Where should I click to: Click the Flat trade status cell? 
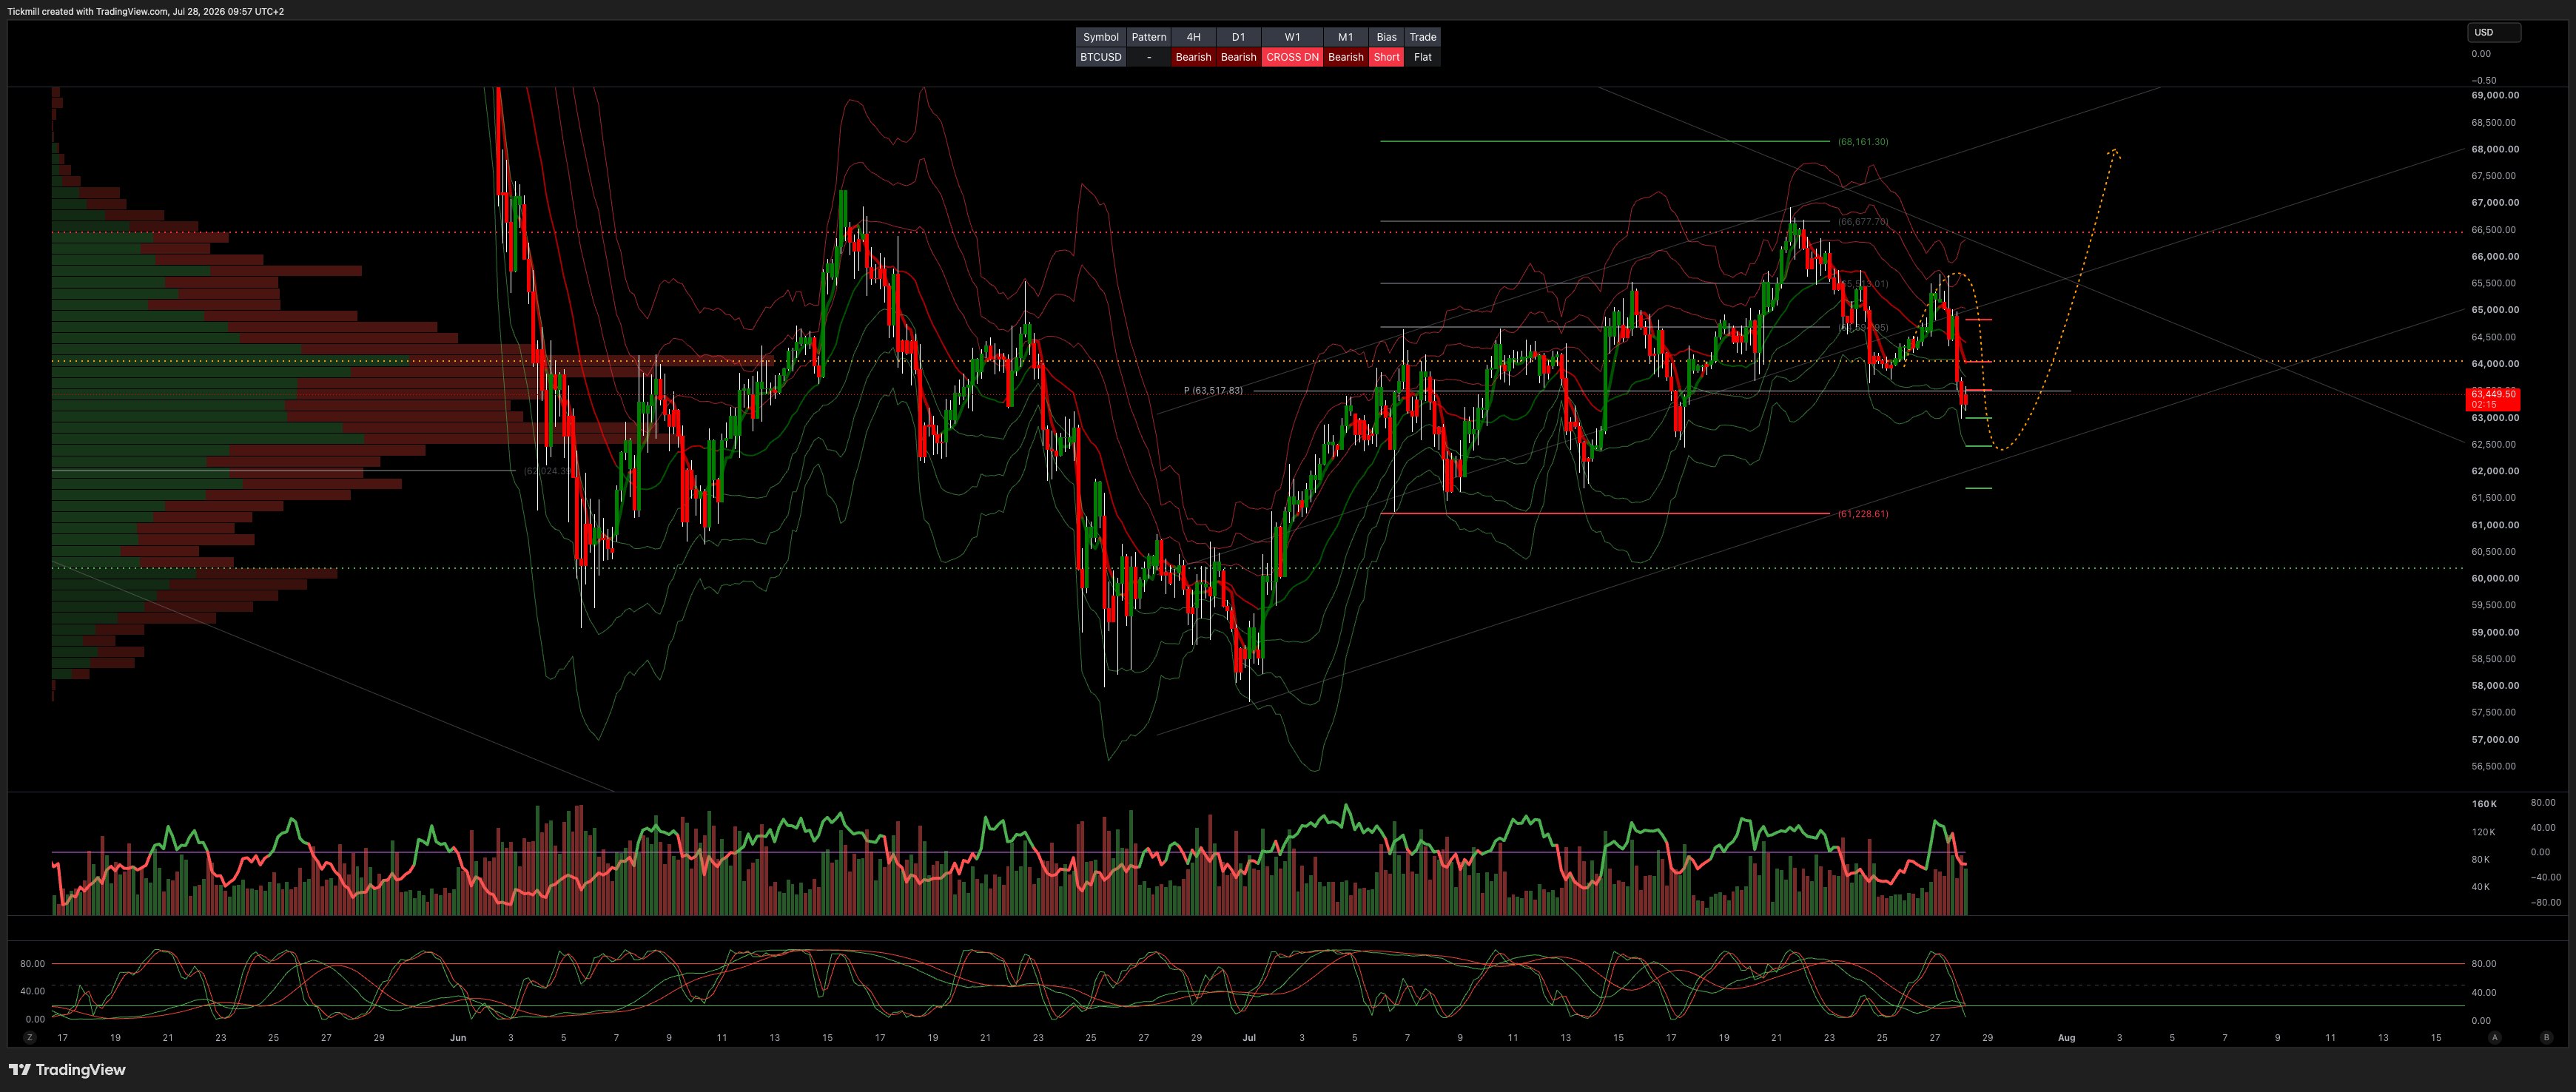1423,57
